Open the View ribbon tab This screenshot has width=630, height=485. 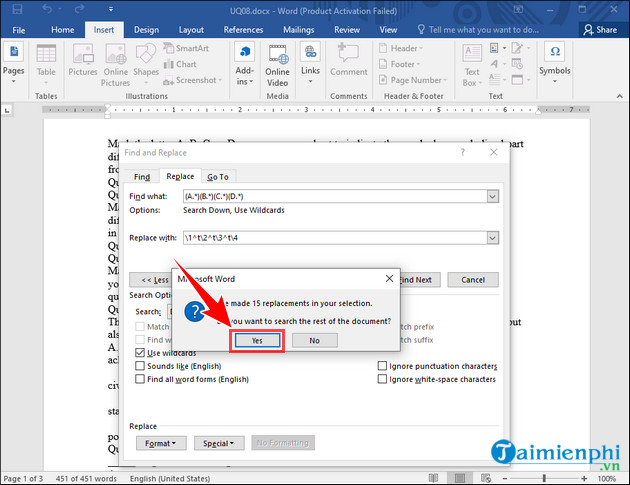(388, 30)
